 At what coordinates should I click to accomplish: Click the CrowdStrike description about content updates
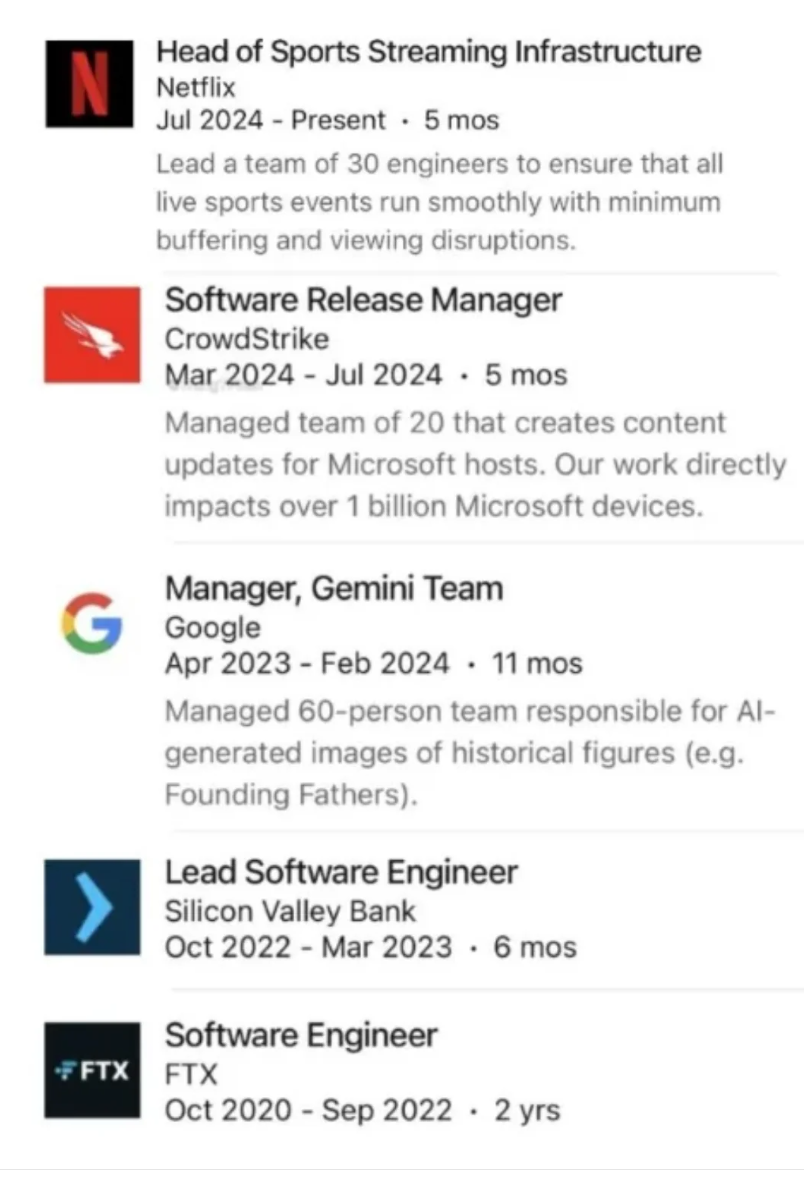[x=475, y=464]
